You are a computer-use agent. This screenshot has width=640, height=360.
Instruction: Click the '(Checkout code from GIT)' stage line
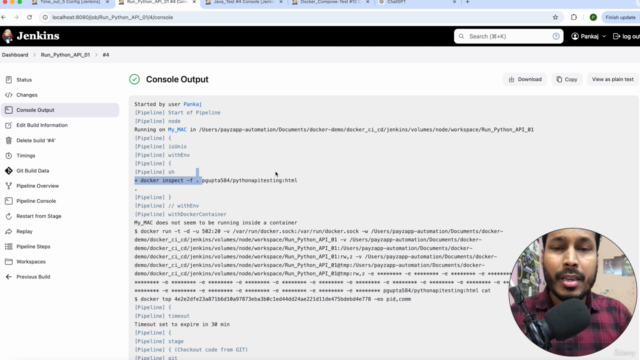191,350
